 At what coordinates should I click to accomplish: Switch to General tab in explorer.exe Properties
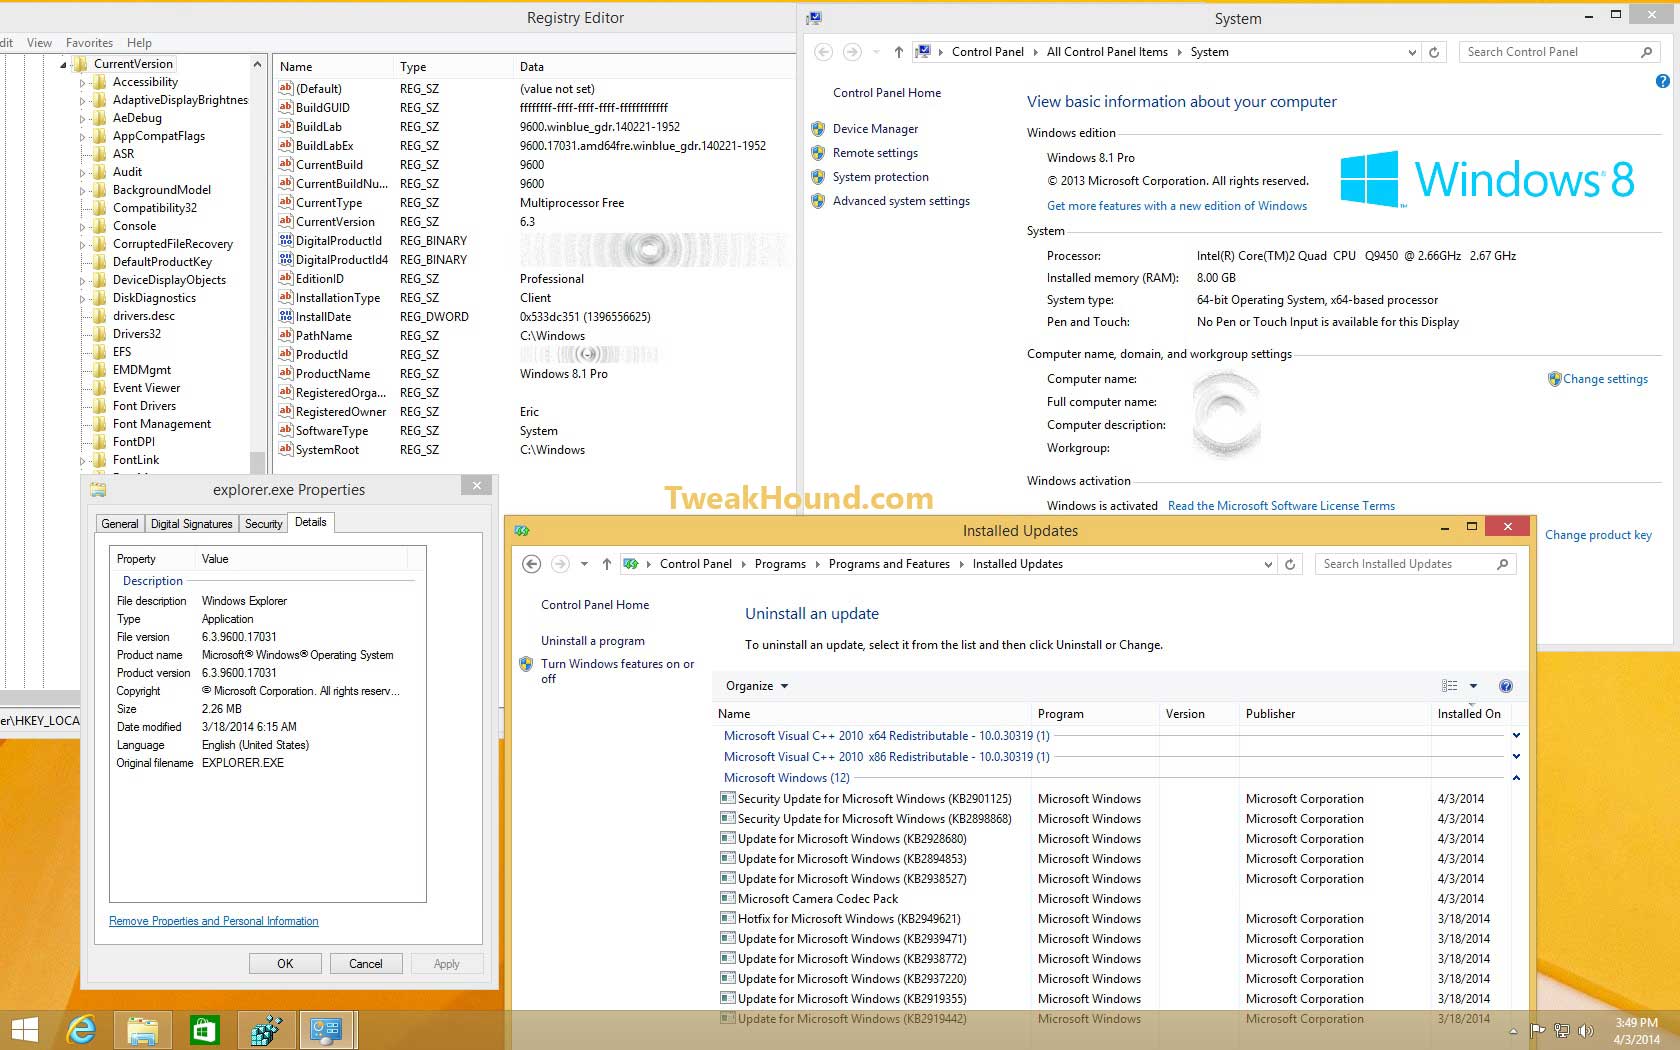pyautogui.click(x=120, y=524)
